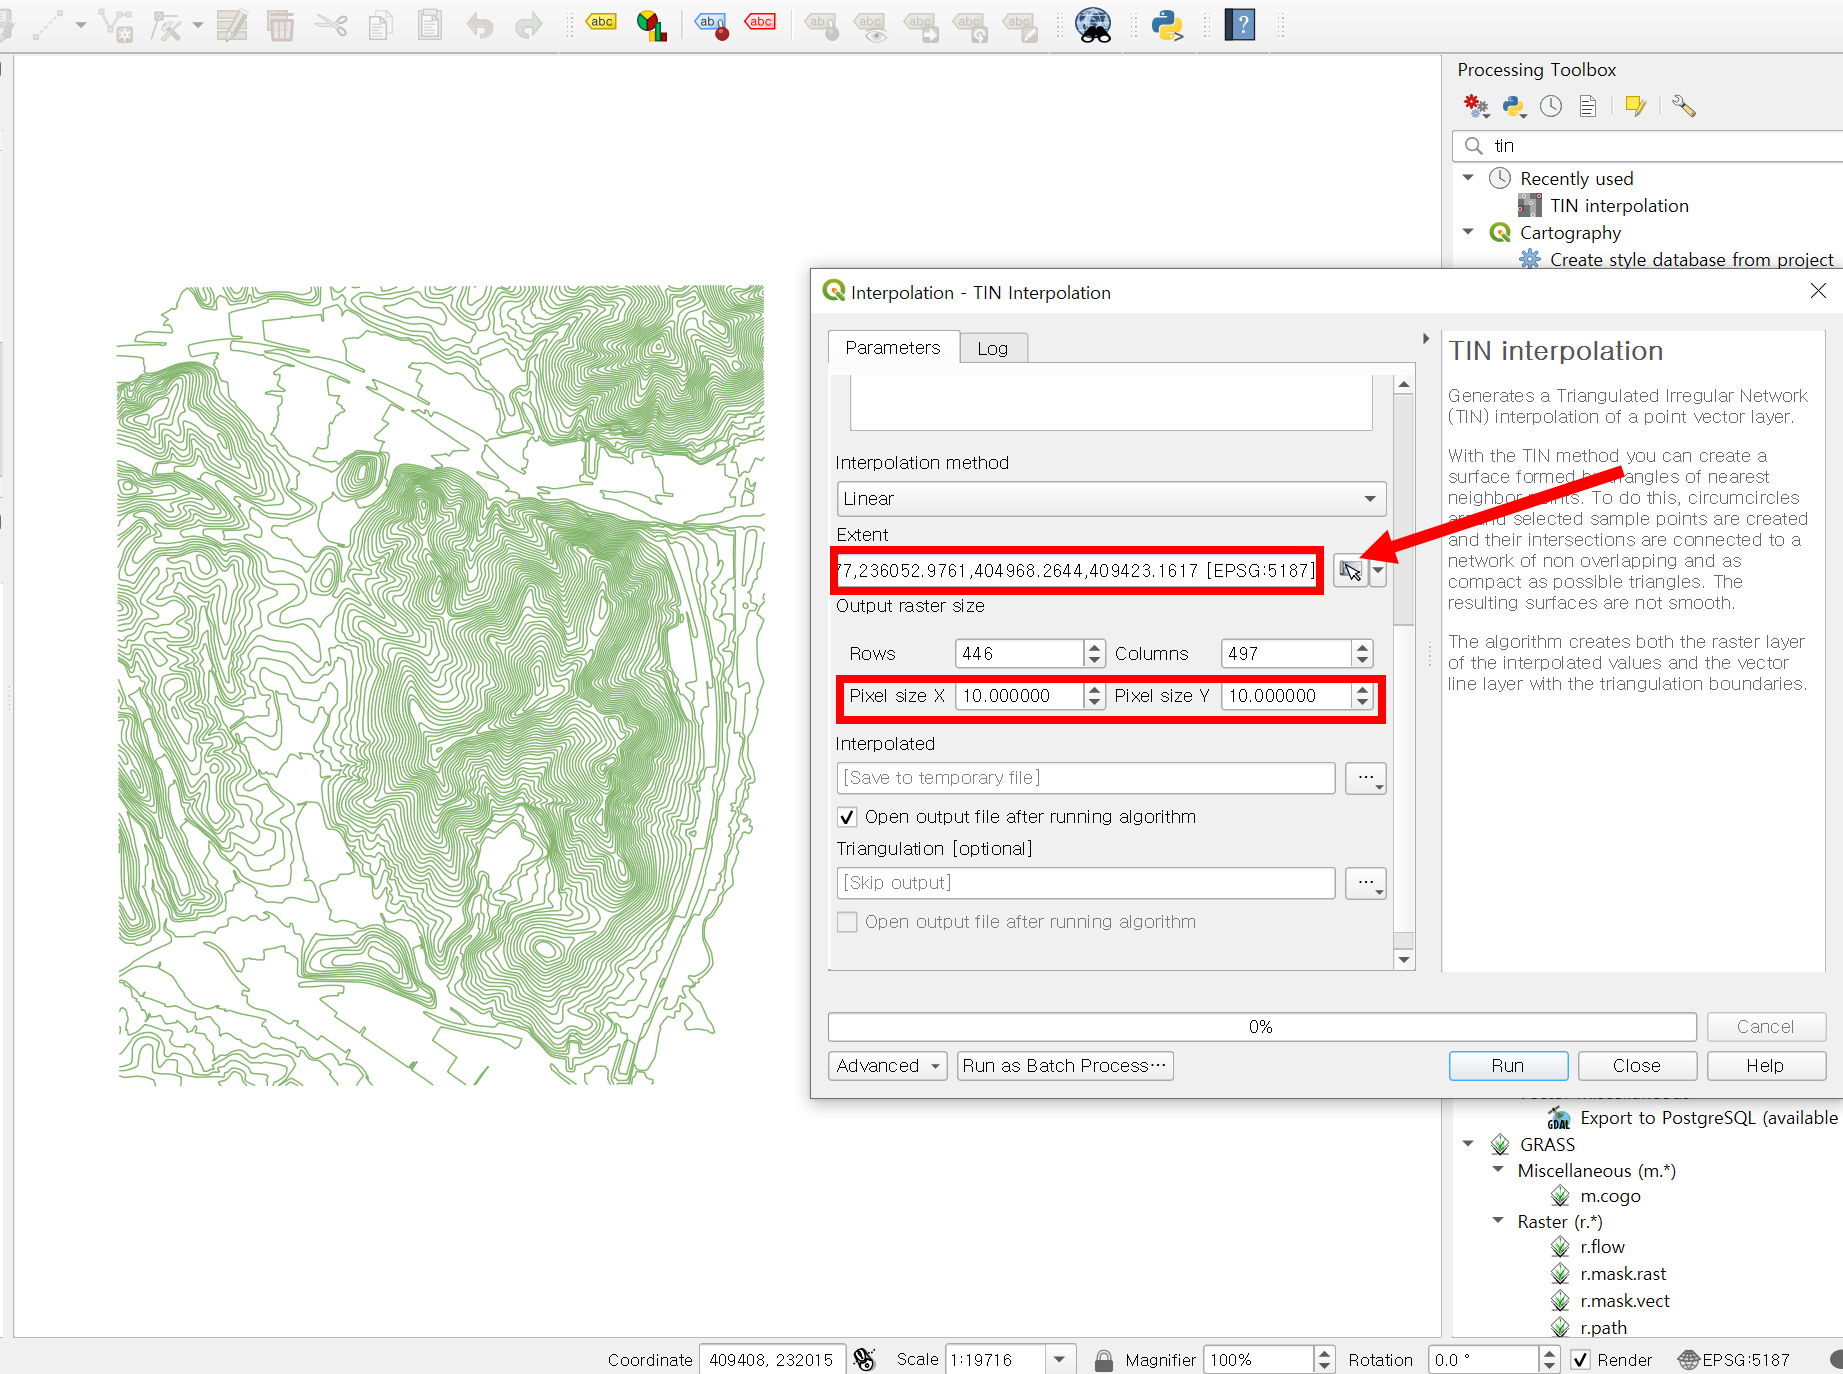Open the Python console from the toolbar

(1167, 24)
